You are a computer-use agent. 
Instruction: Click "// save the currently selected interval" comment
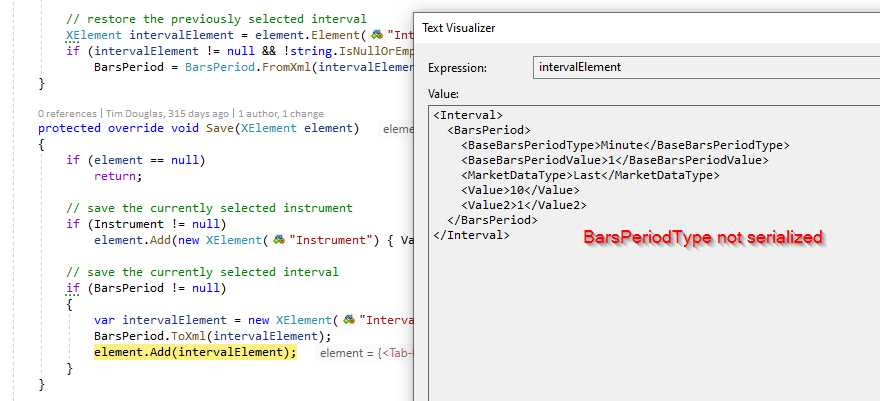tap(202, 272)
